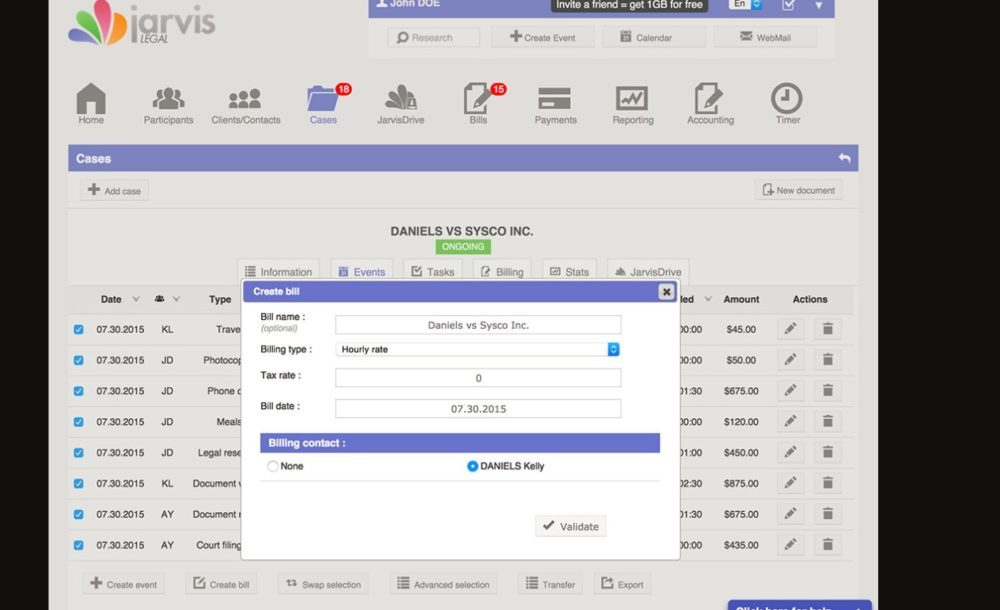The width and height of the screenshot is (1000, 610).
Task: Open the JarvisDrive navigation icon
Action: pyautogui.click(x=401, y=100)
